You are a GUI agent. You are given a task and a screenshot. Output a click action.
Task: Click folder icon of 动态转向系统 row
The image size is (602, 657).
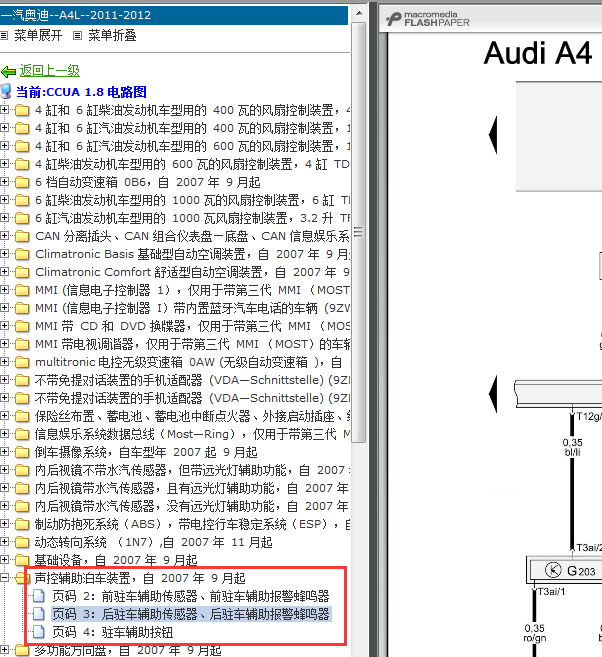[22, 543]
